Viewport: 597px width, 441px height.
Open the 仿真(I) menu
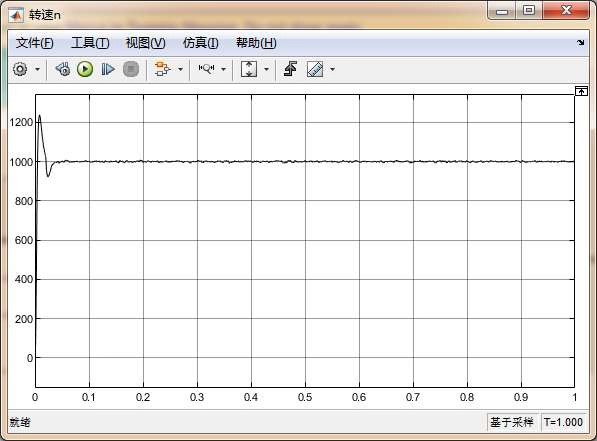[201, 43]
